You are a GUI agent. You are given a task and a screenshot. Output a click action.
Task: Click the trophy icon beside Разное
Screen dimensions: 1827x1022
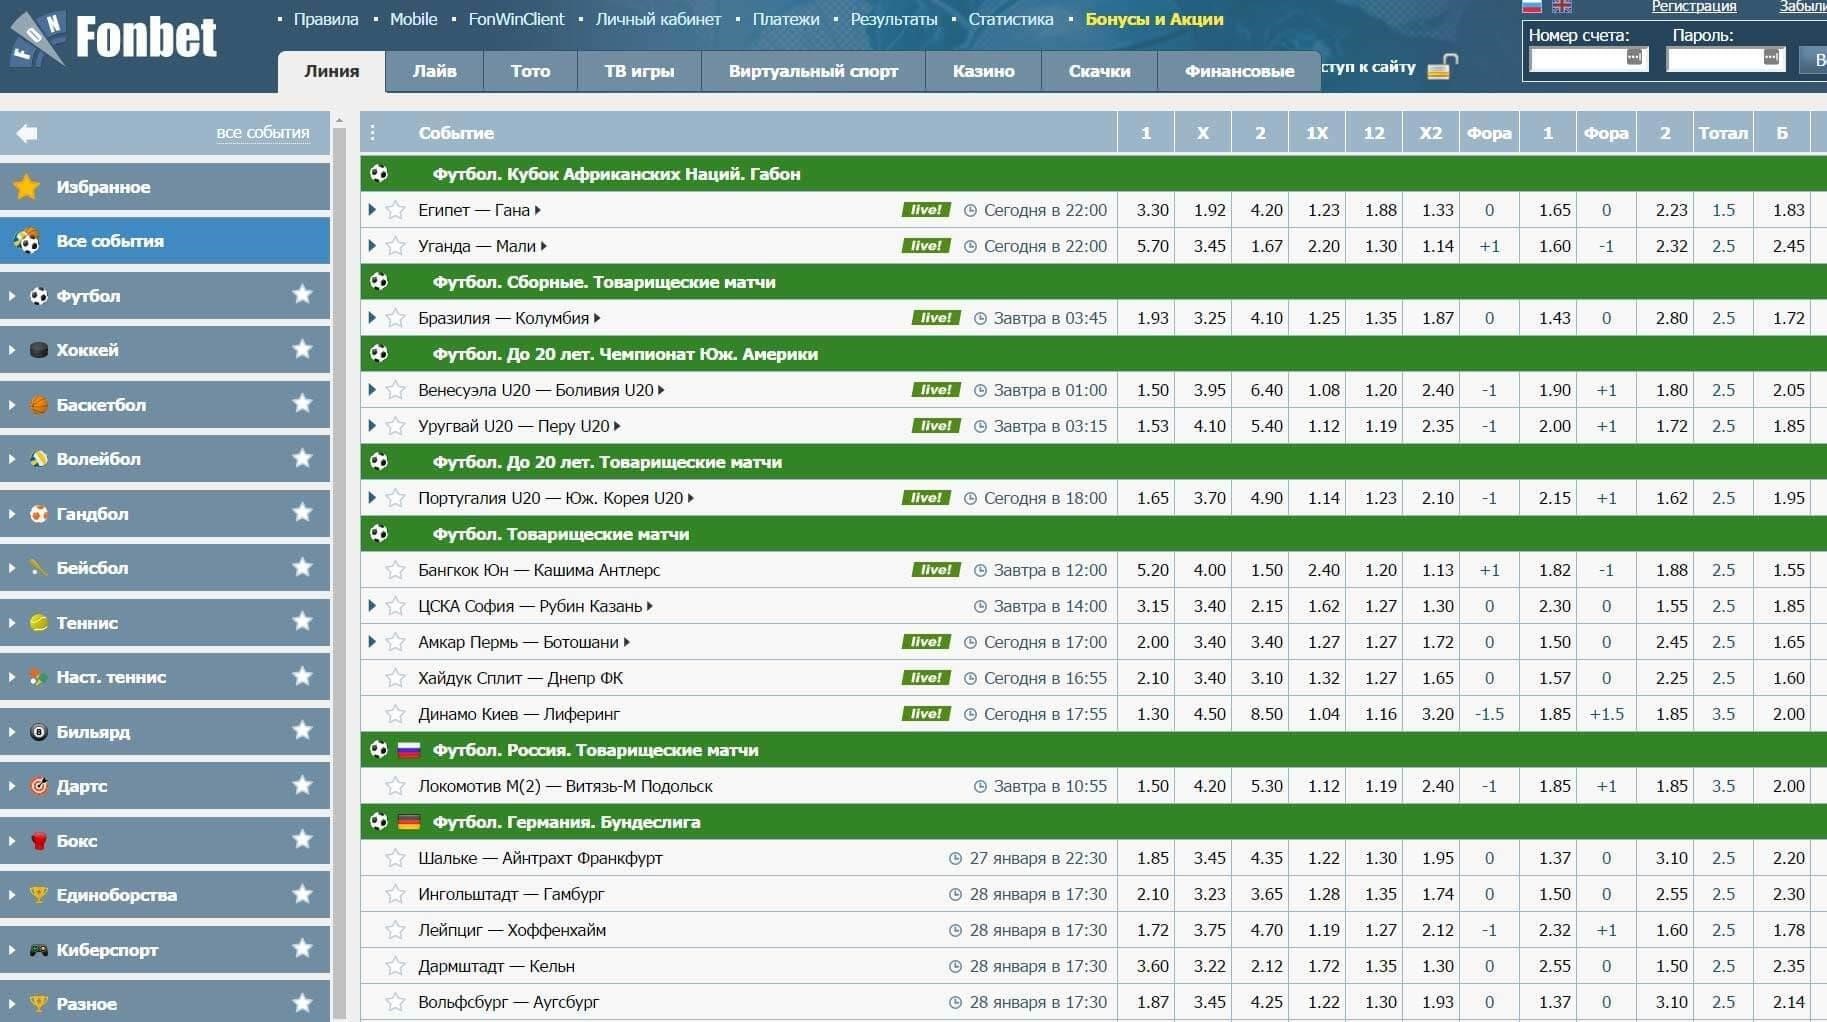pyautogui.click(x=39, y=1004)
